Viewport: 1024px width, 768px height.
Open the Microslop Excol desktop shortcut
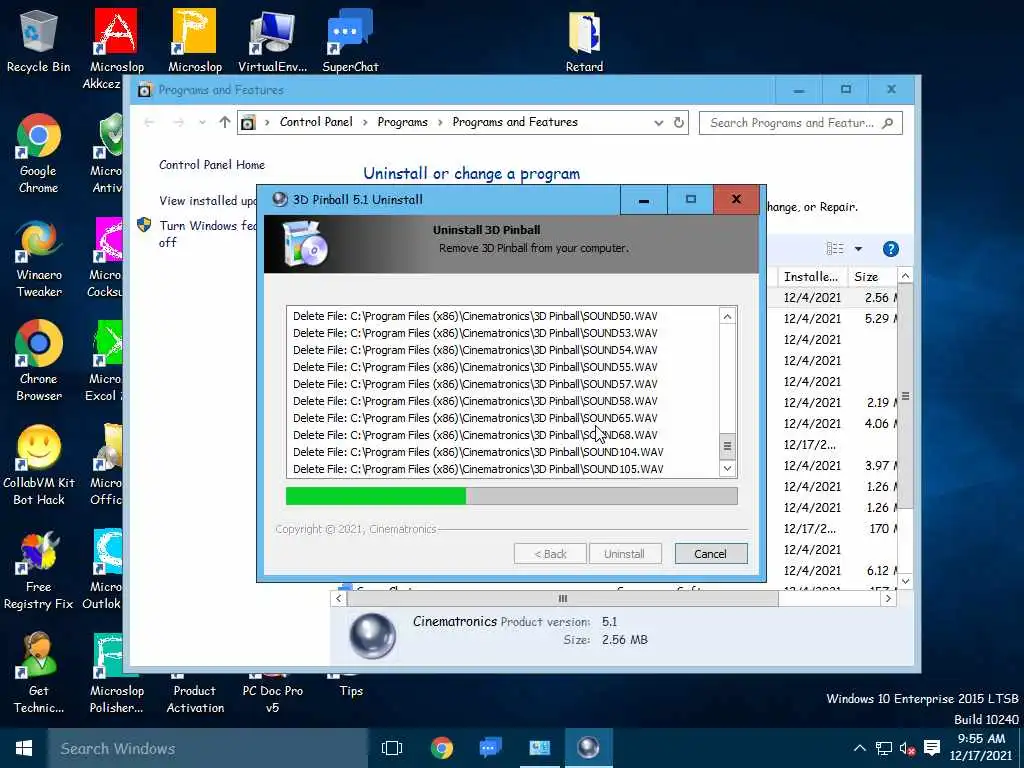point(104,362)
